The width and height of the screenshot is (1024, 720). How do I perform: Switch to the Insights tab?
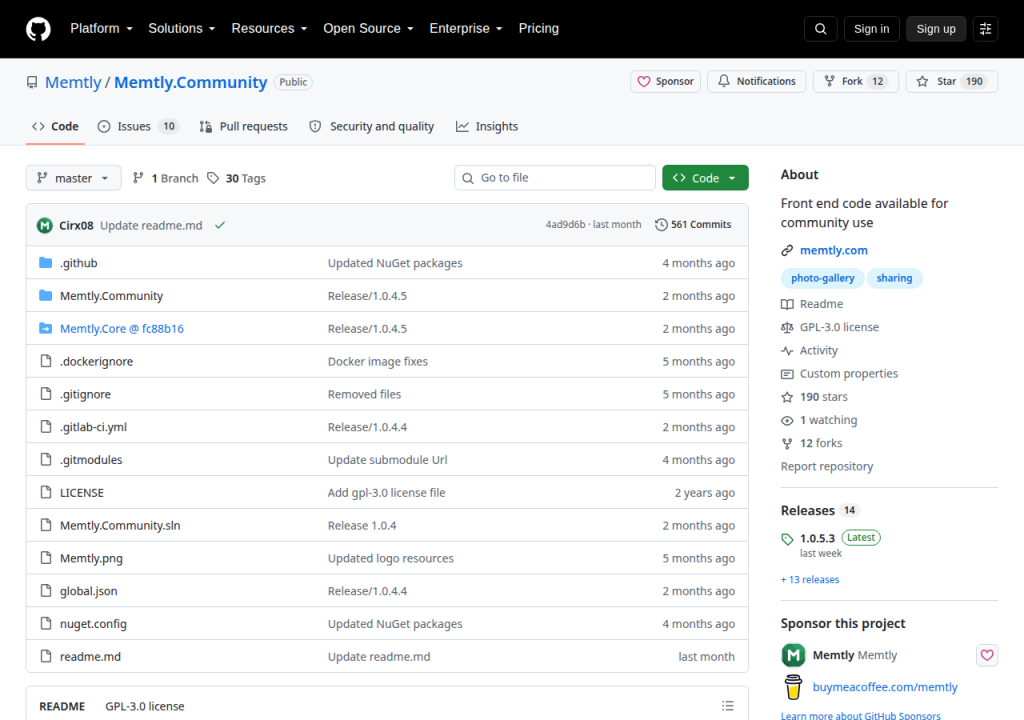(487, 126)
